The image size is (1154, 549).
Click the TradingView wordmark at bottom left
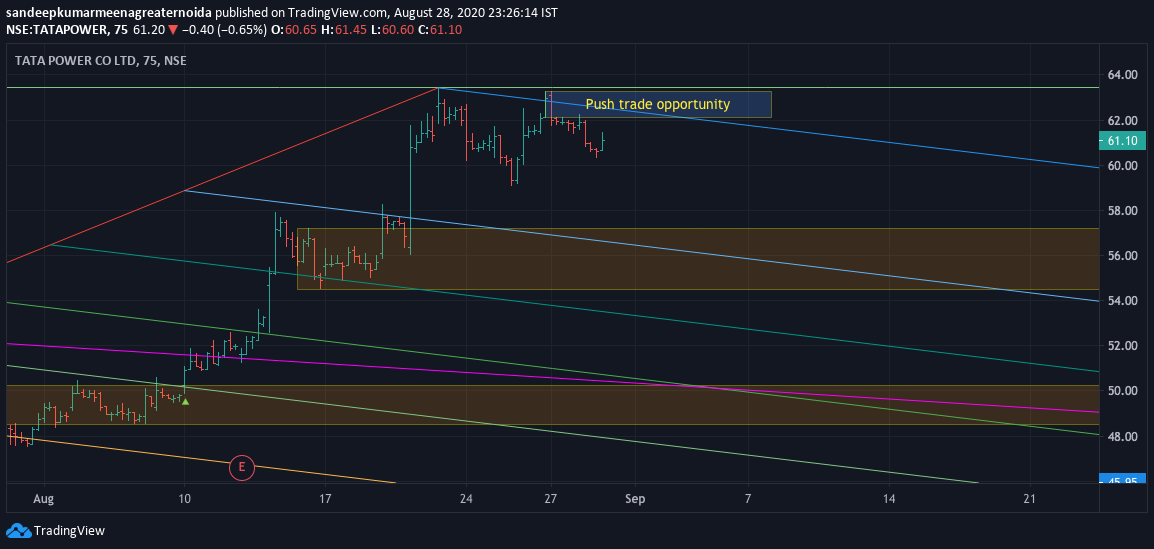click(x=70, y=531)
